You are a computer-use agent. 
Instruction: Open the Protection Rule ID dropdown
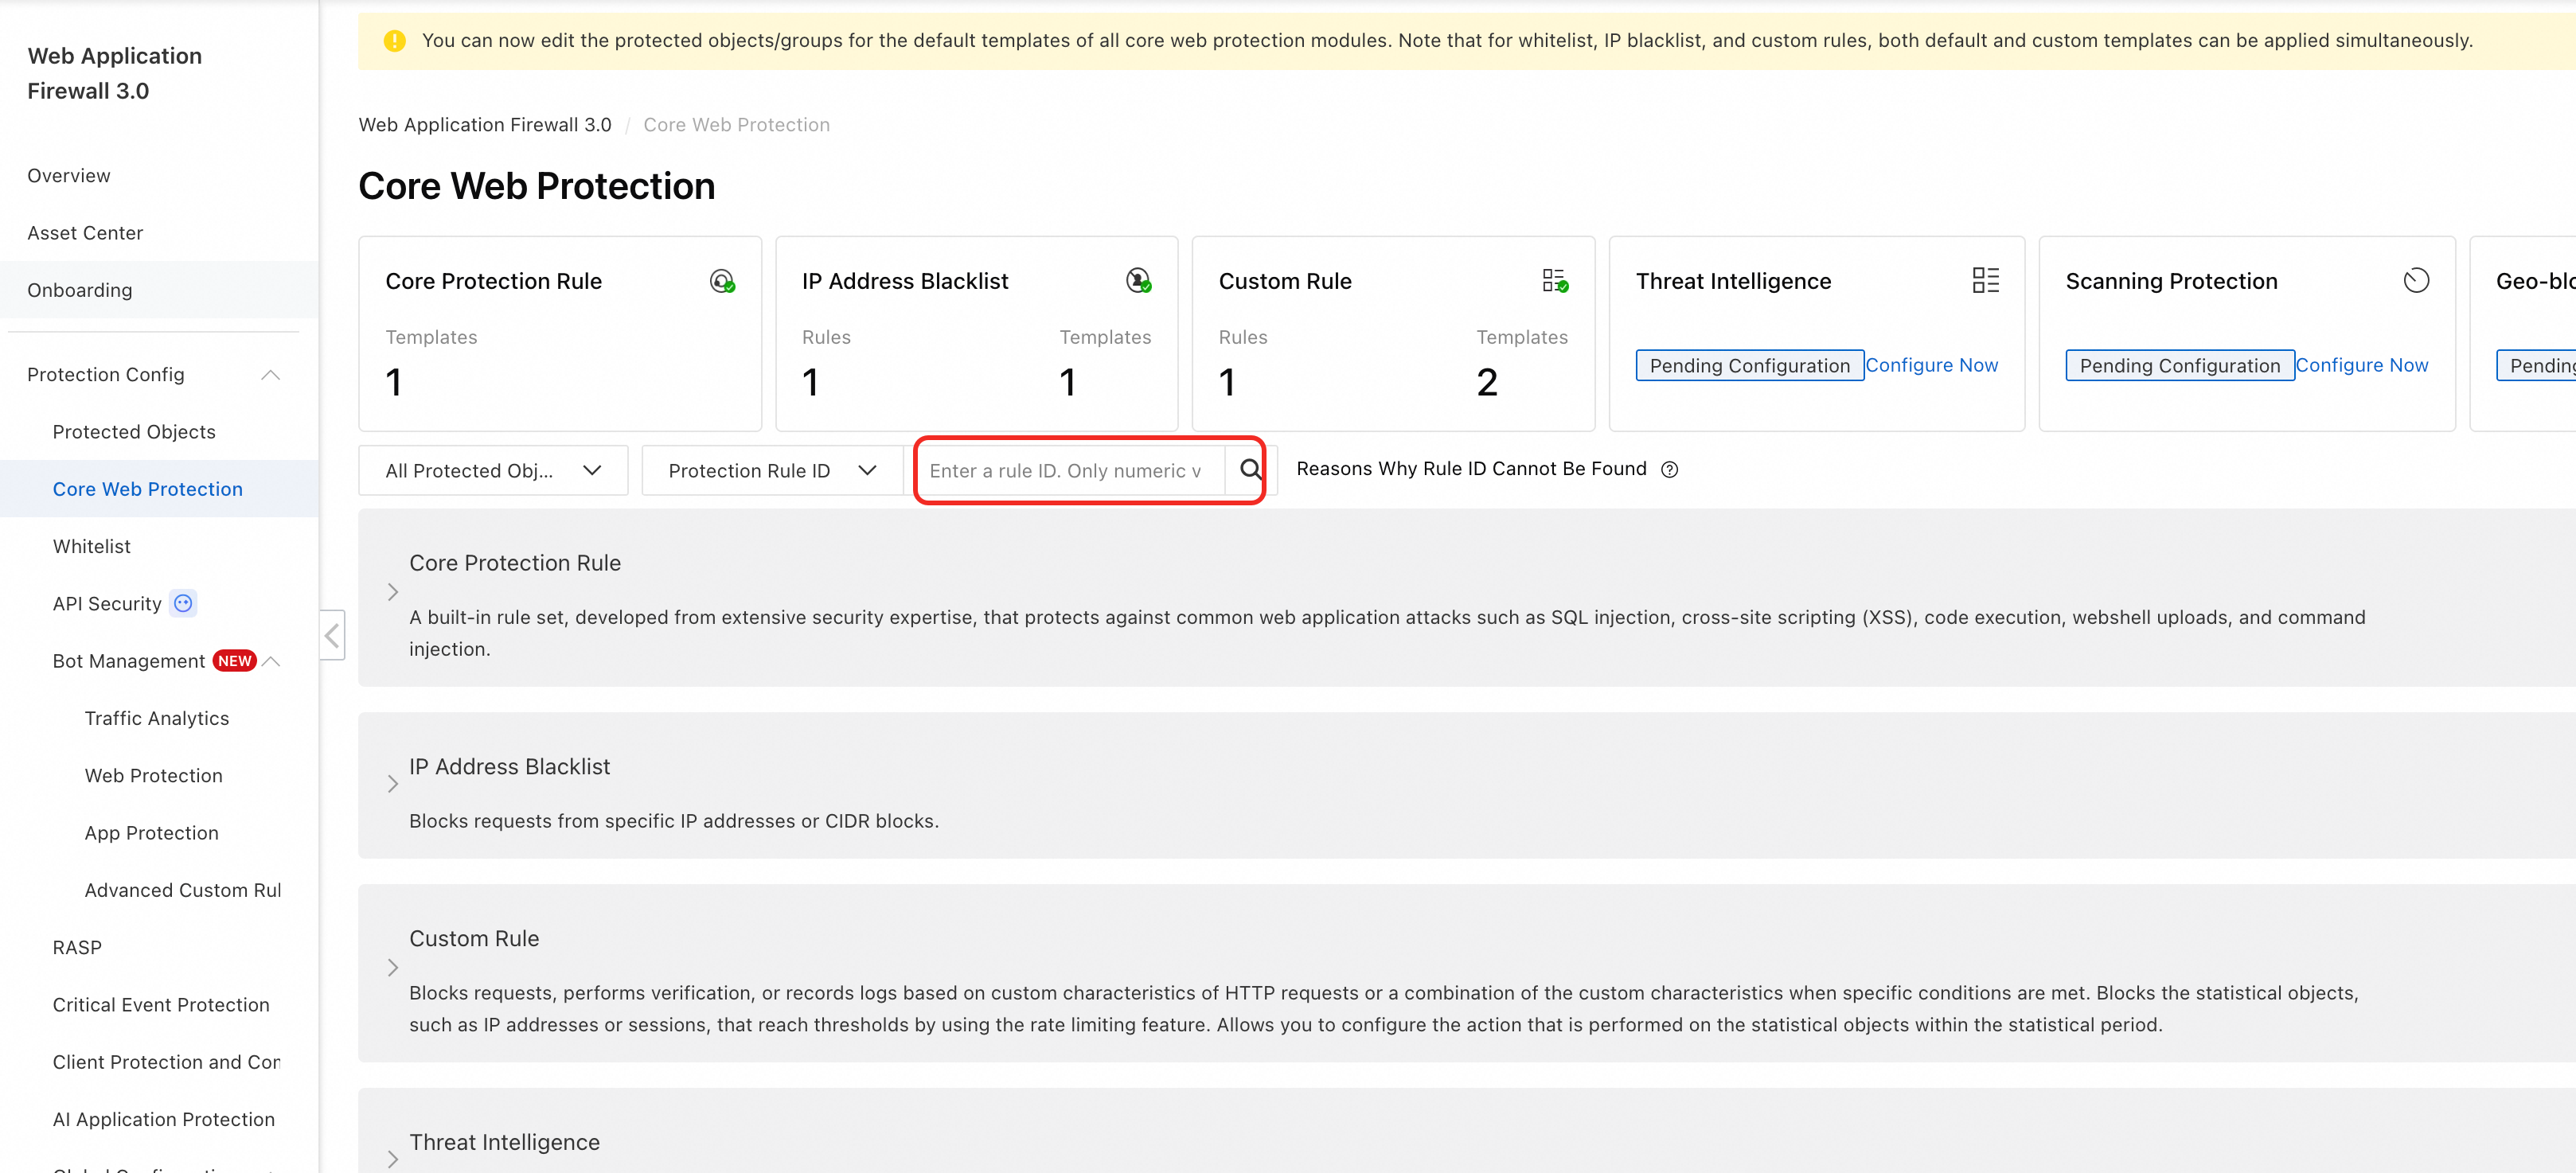tap(772, 470)
